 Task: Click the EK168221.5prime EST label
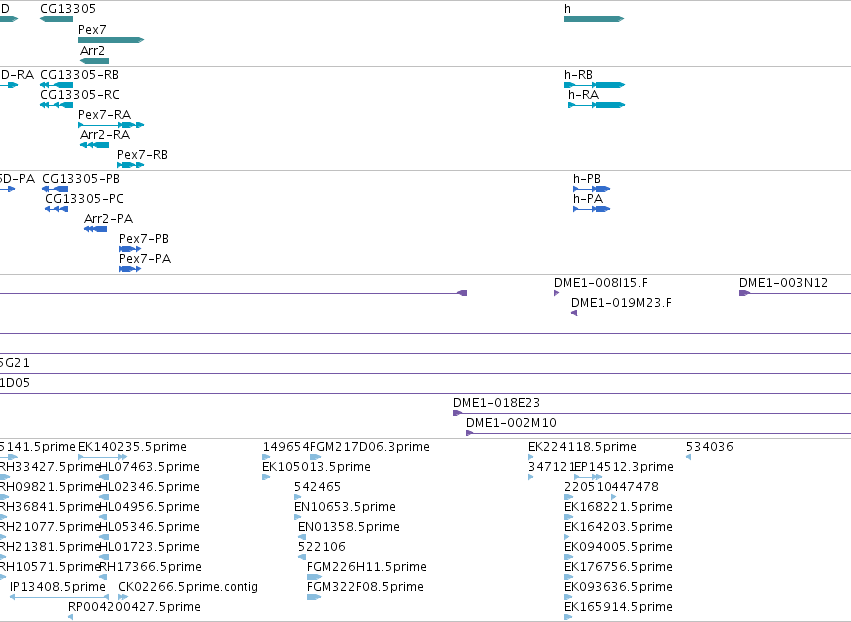pos(619,507)
